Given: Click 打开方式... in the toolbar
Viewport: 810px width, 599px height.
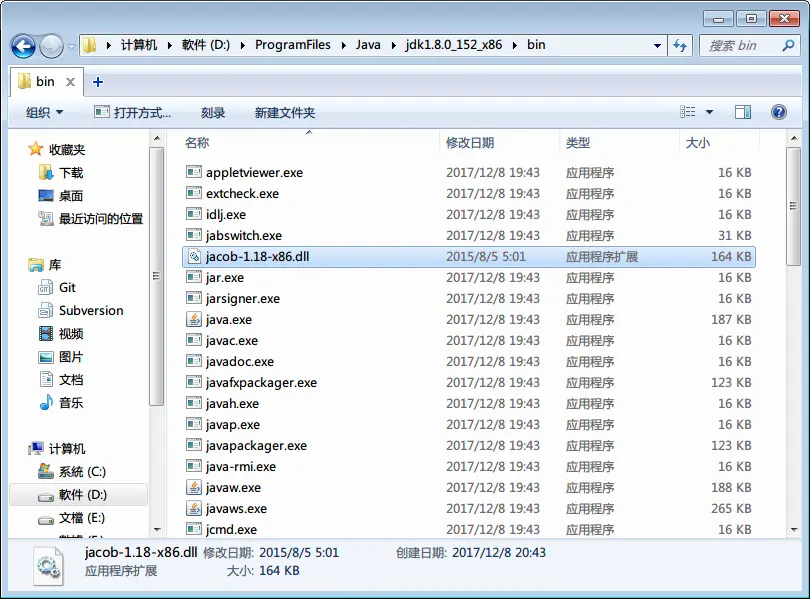Looking at the screenshot, I should (132, 112).
